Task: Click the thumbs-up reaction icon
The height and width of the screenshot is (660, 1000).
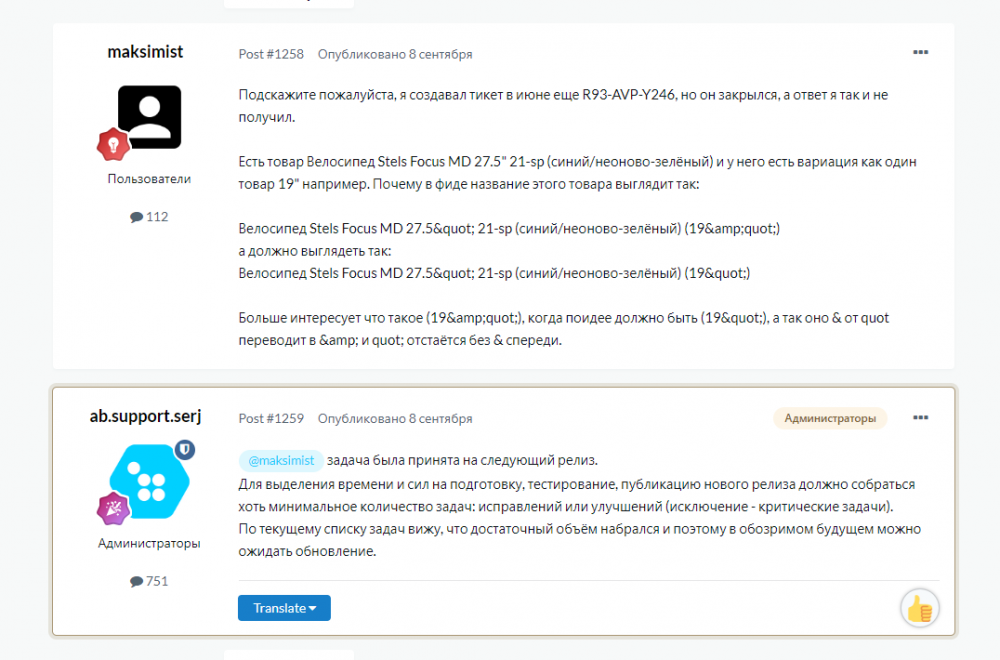Action: click(918, 607)
